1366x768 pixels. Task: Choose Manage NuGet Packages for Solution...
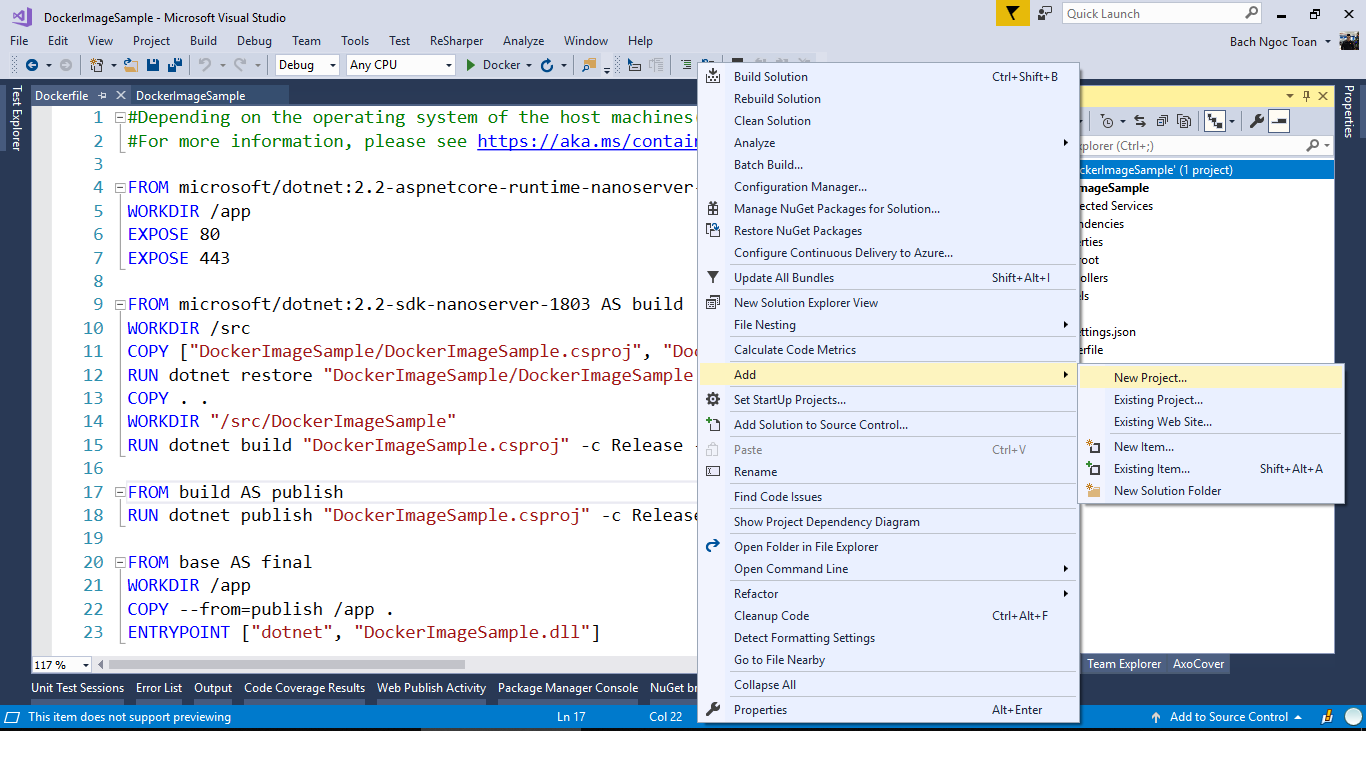coord(836,209)
